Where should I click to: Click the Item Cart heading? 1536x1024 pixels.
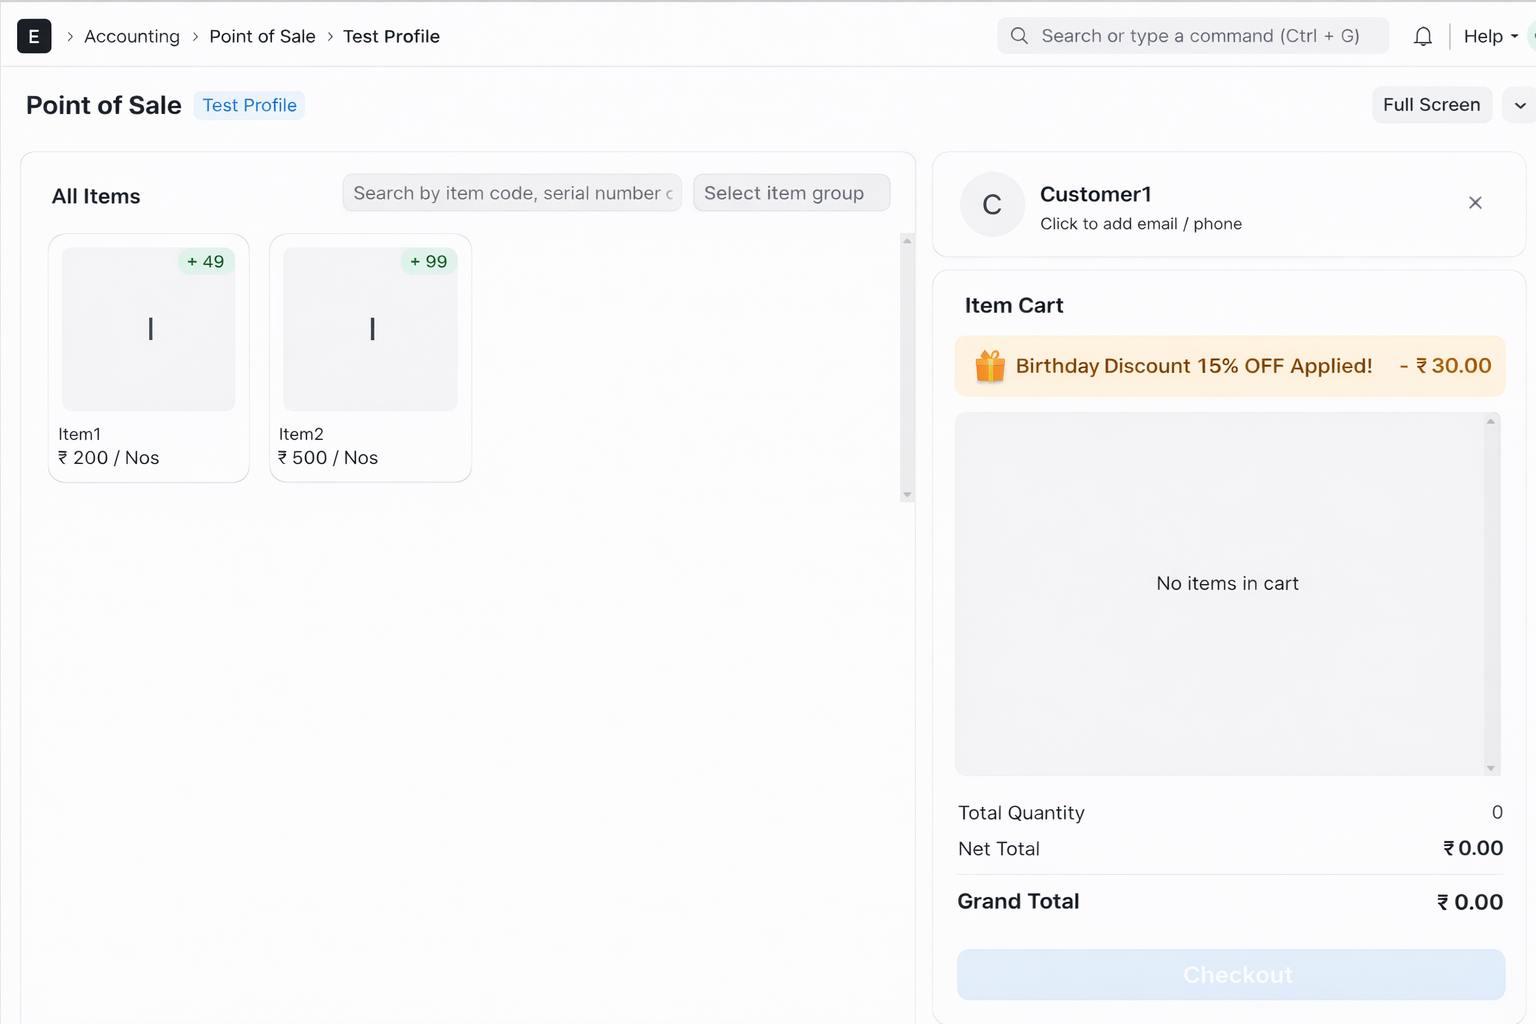point(1014,306)
